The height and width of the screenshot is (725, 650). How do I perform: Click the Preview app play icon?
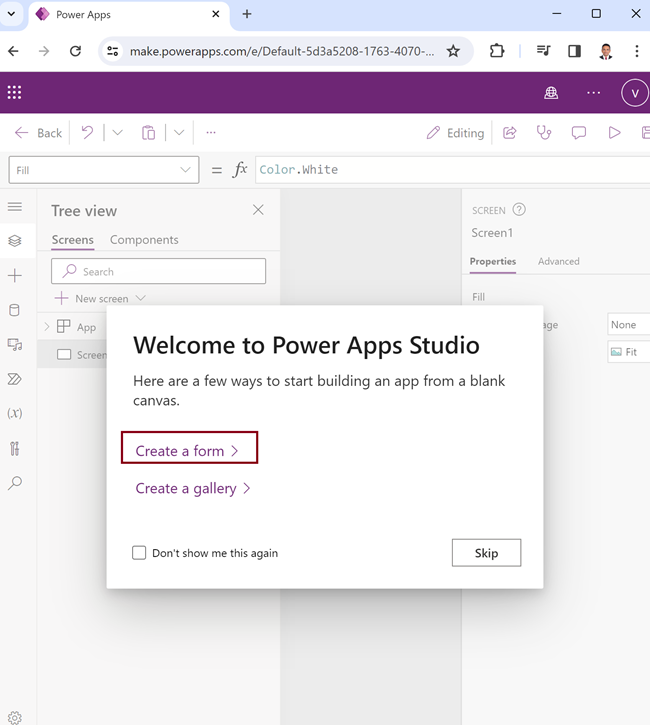point(614,132)
